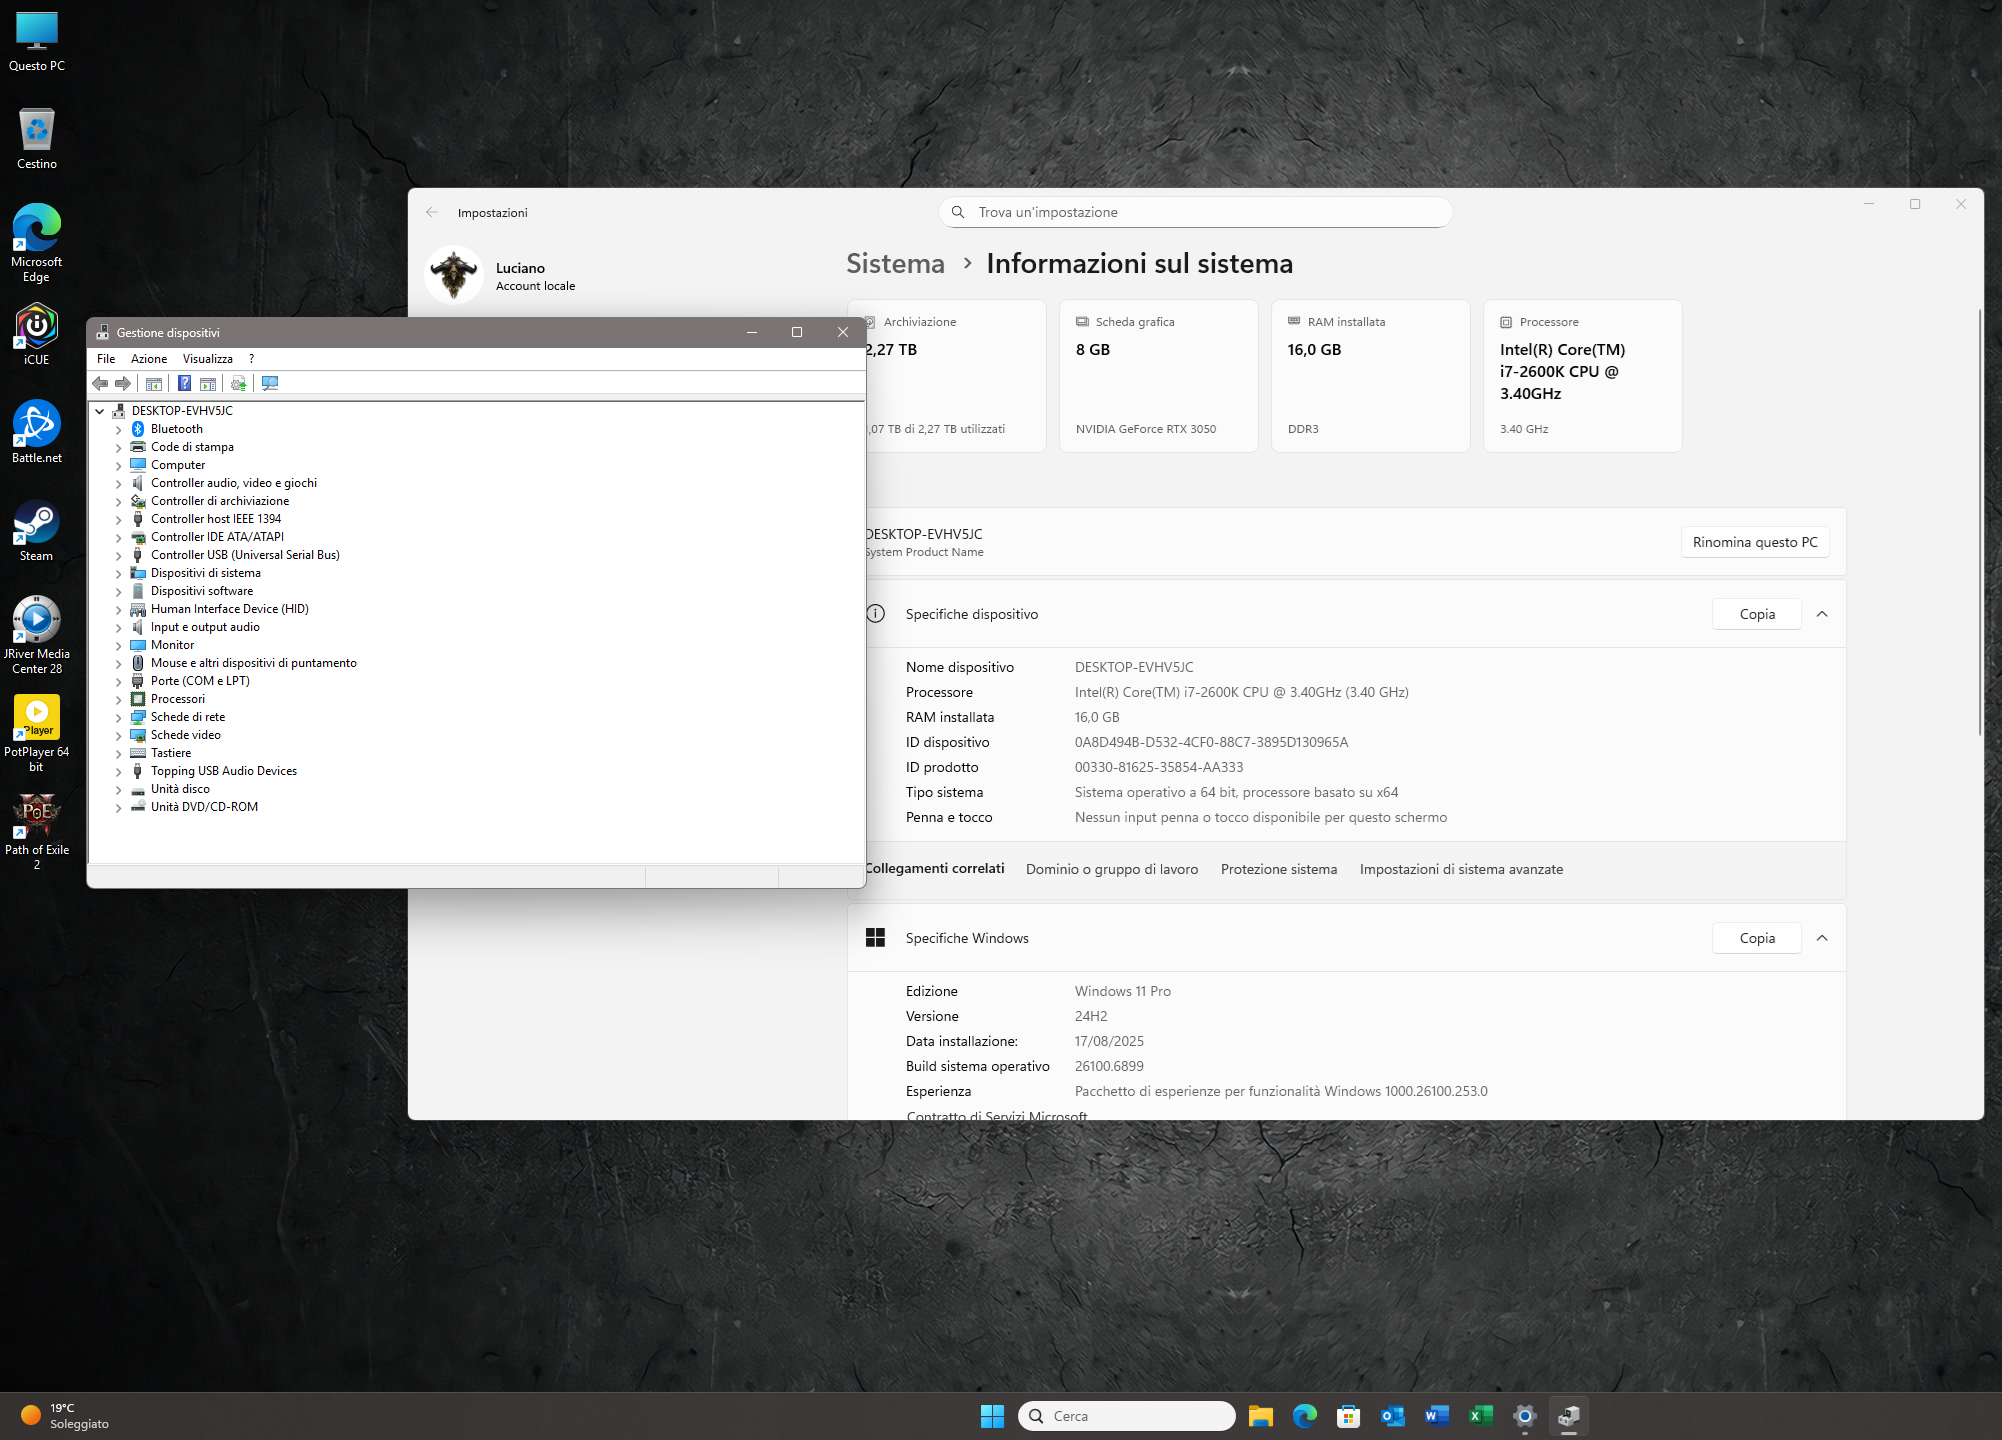
Task: Click the Help toolbar icon in Gestione dispositivi
Action: point(184,383)
